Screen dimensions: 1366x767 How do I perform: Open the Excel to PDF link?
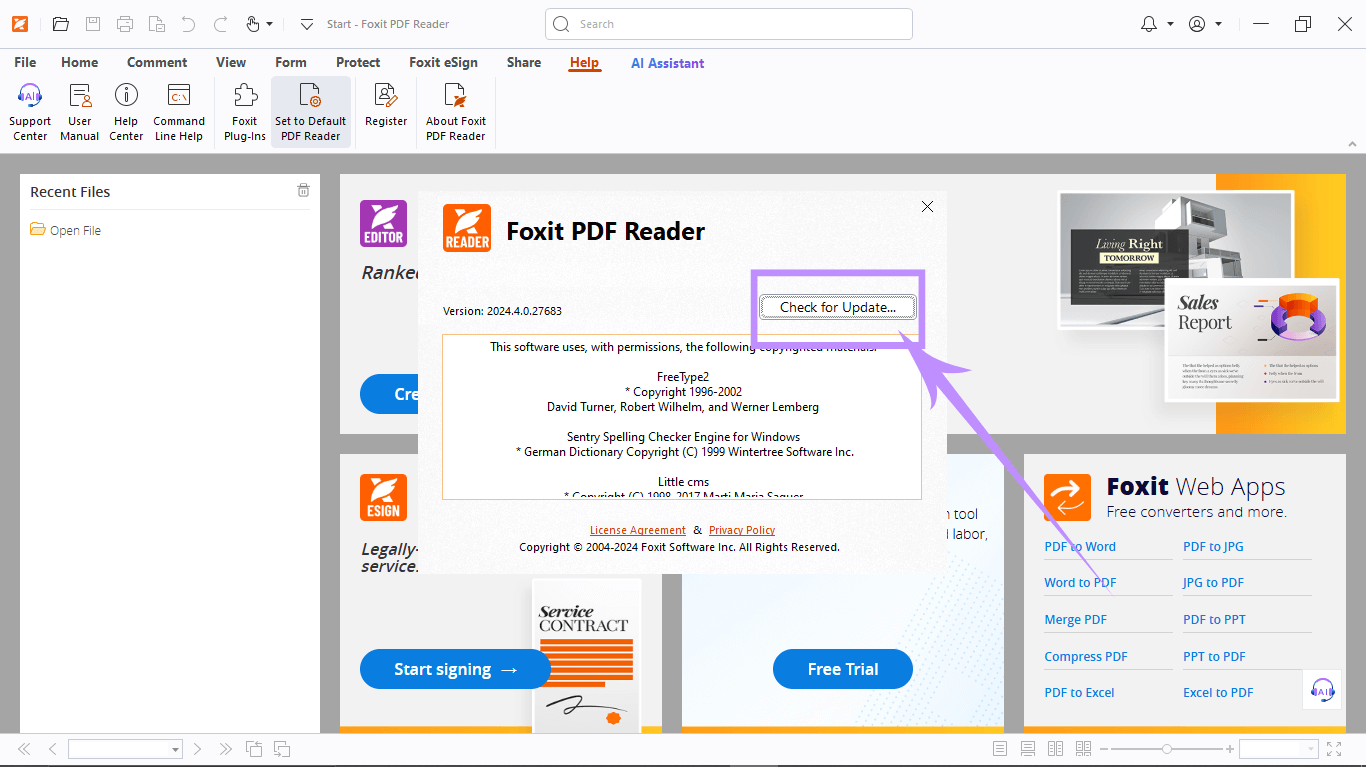coord(1218,692)
